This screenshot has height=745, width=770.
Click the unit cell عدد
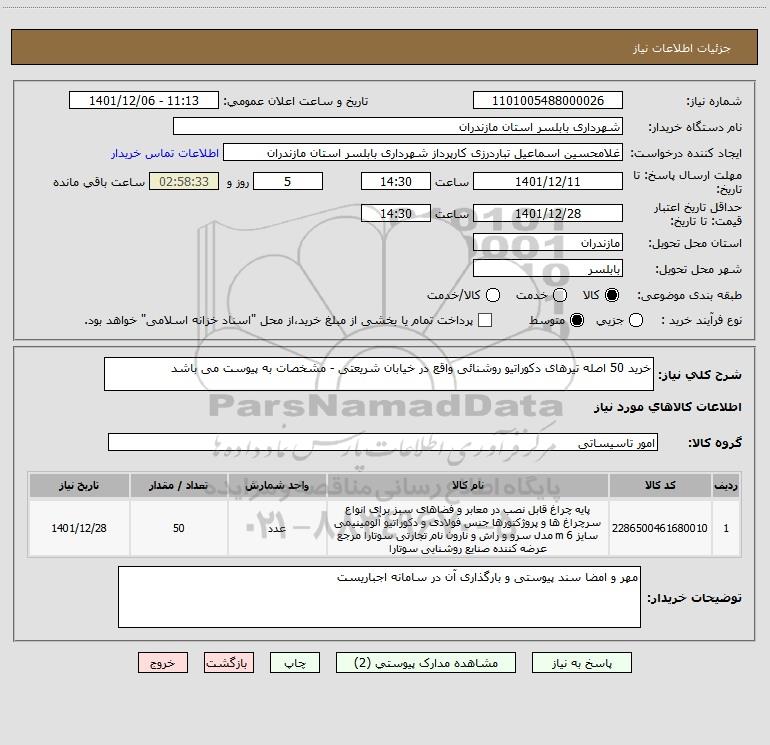point(277,528)
